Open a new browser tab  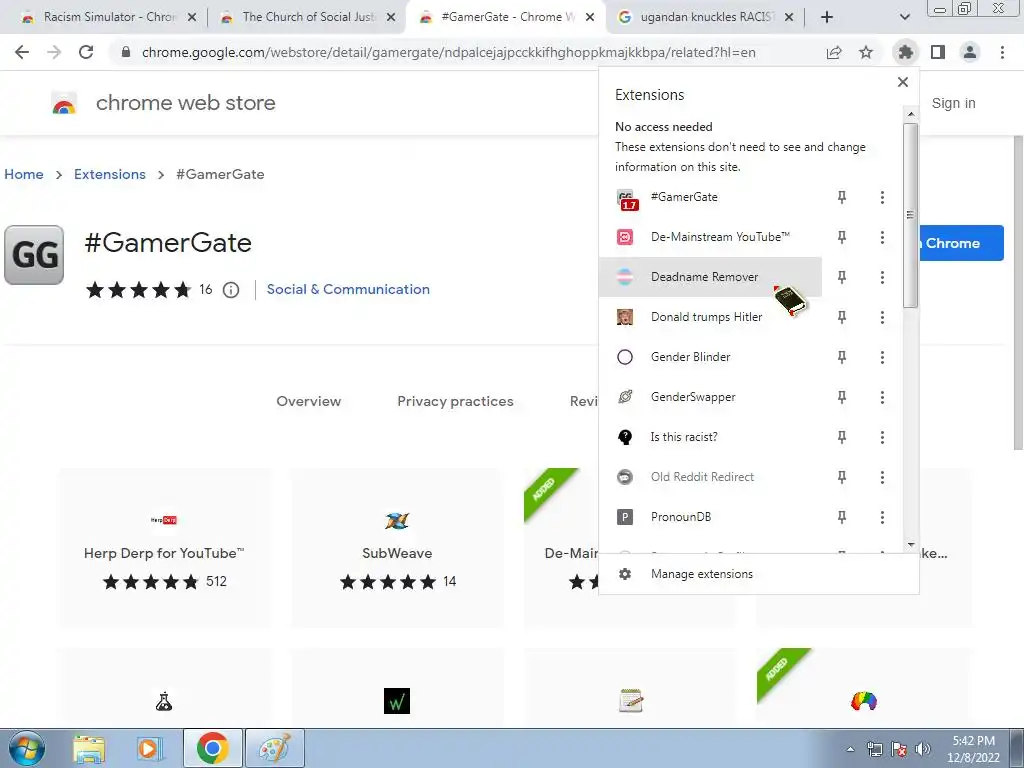tap(827, 17)
